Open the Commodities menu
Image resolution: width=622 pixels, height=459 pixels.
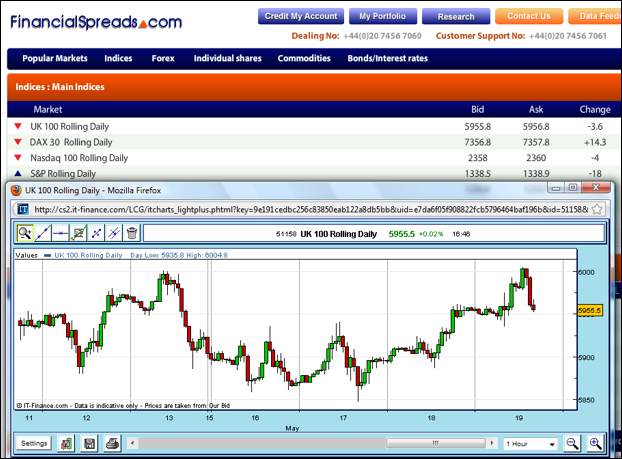click(x=304, y=58)
